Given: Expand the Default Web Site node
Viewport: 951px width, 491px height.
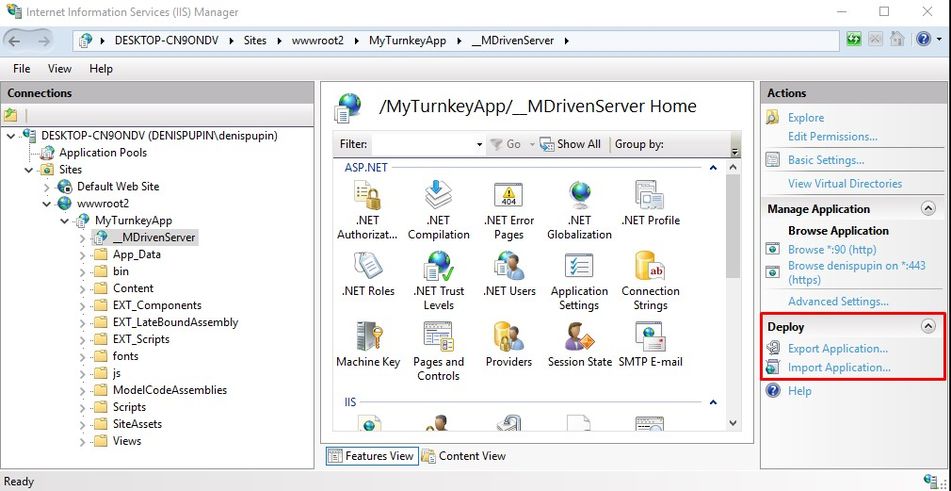Looking at the screenshot, I should click(x=47, y=187).
